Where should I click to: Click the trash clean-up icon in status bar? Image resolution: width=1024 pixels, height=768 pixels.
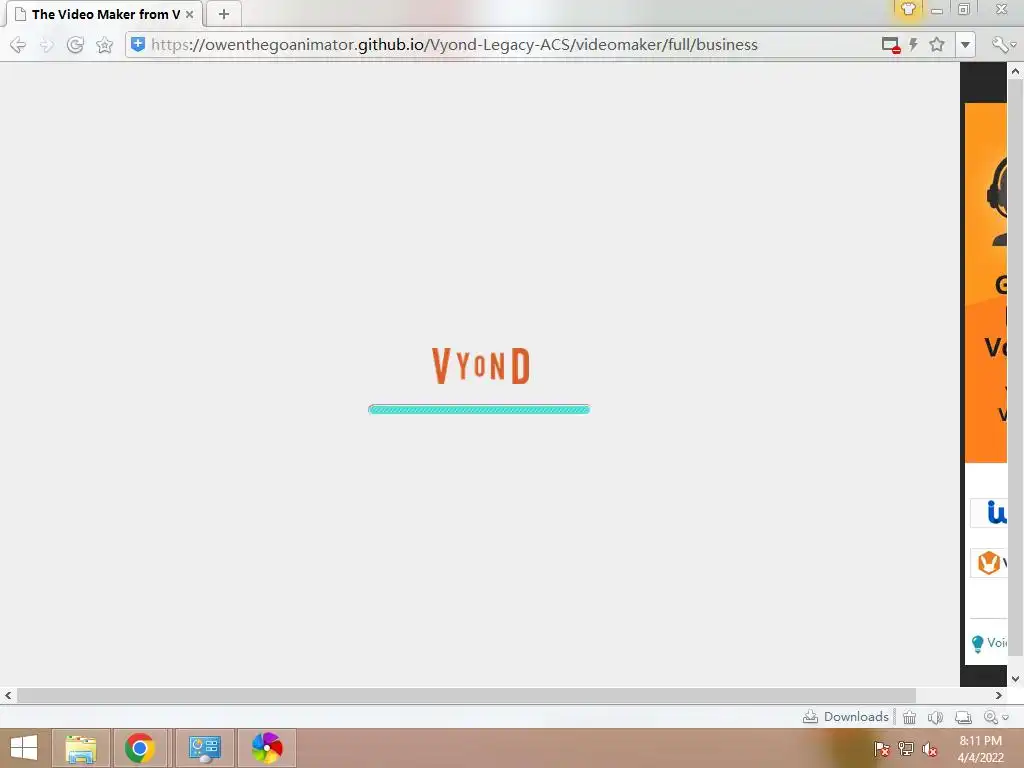[909, 718]
